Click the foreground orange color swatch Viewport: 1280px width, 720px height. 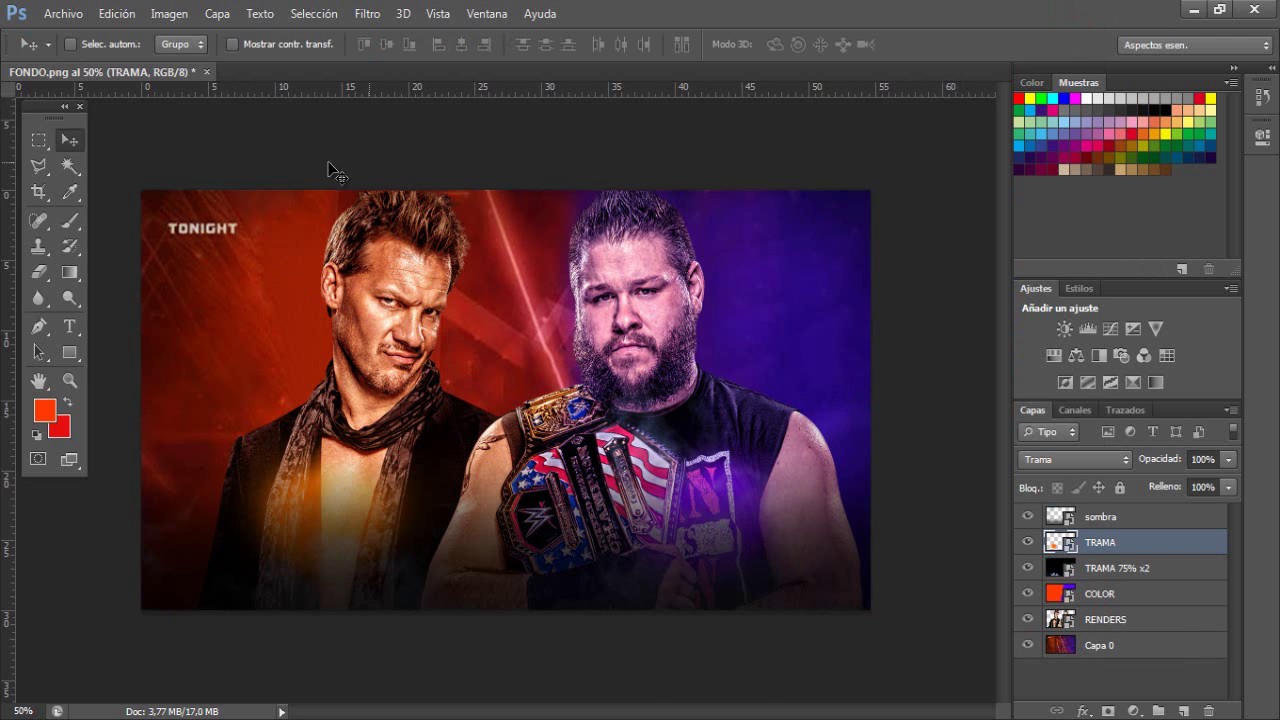[x=43, y=408]
